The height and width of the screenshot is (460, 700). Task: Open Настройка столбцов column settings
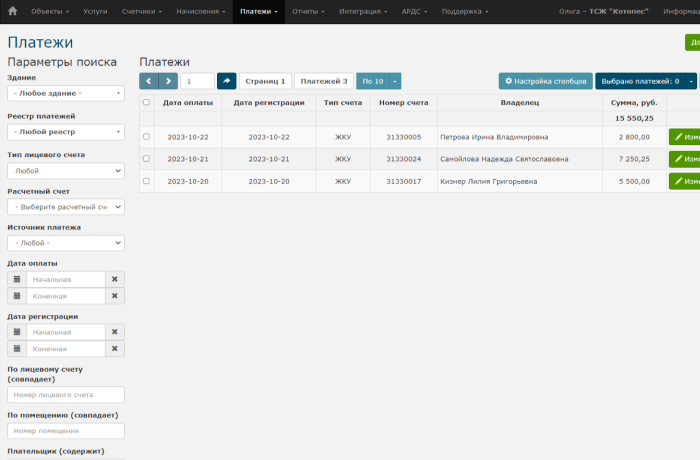(x=546, y=81)
